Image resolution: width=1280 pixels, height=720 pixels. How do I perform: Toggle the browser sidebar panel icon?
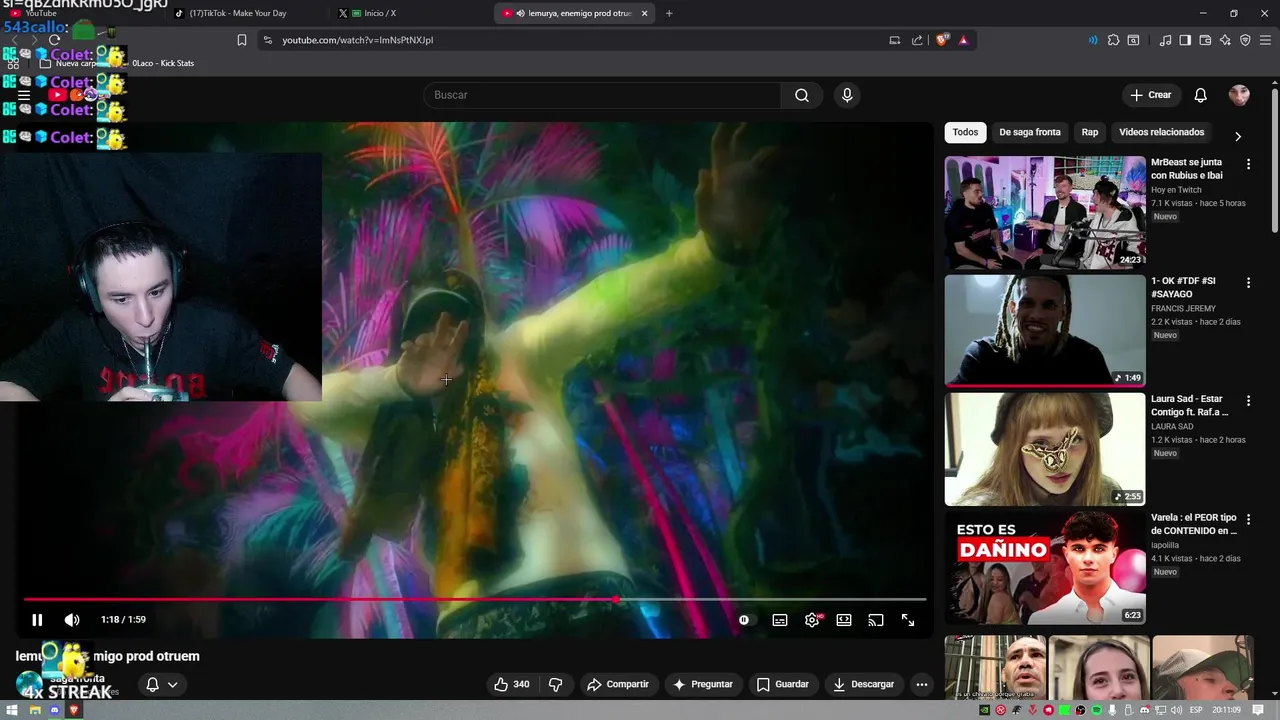(1185, 40)
